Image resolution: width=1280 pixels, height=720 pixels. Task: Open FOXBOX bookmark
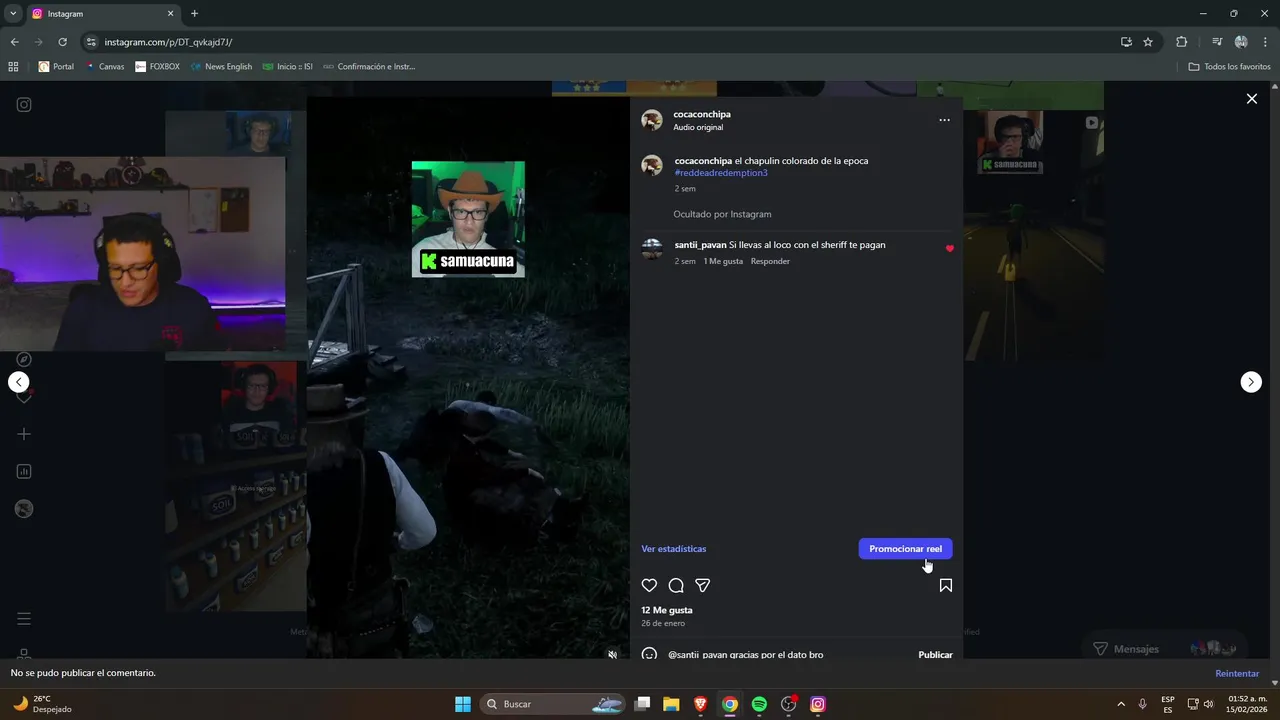point(158,67)
